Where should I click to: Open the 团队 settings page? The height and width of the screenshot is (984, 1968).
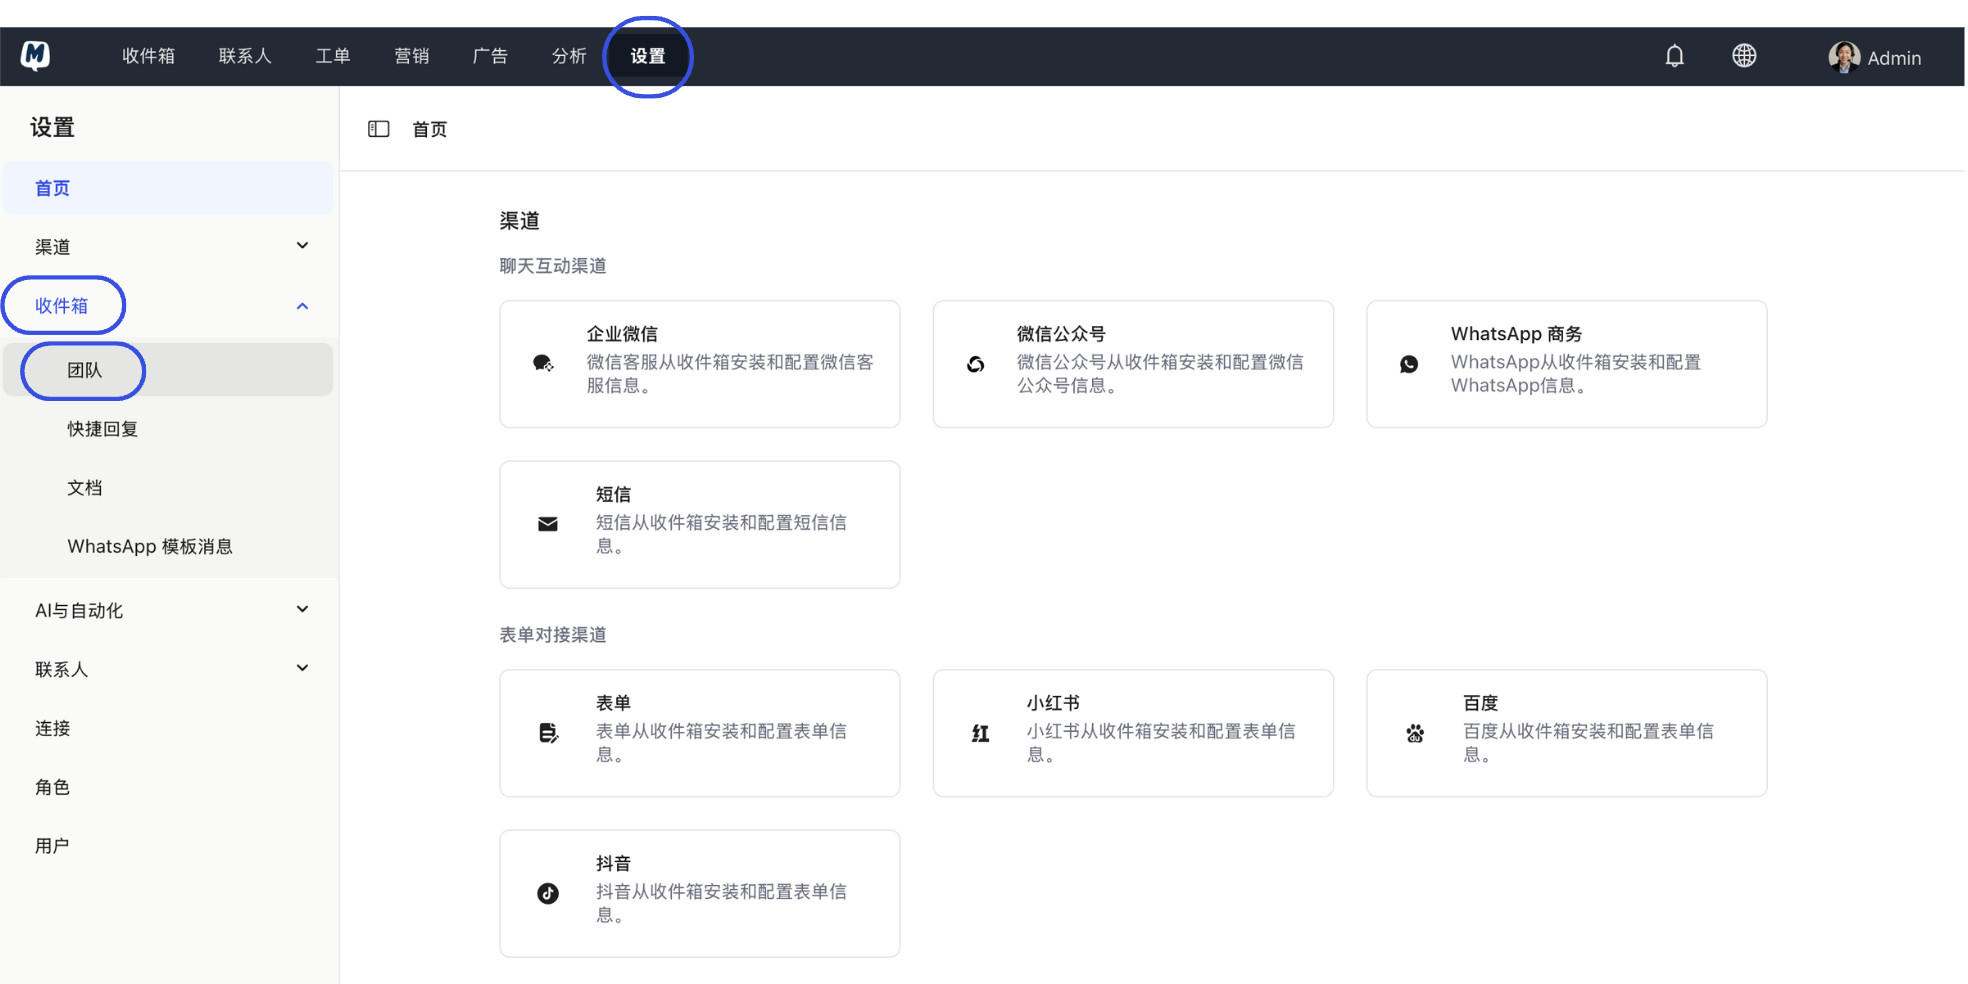[x=84, y=369]
